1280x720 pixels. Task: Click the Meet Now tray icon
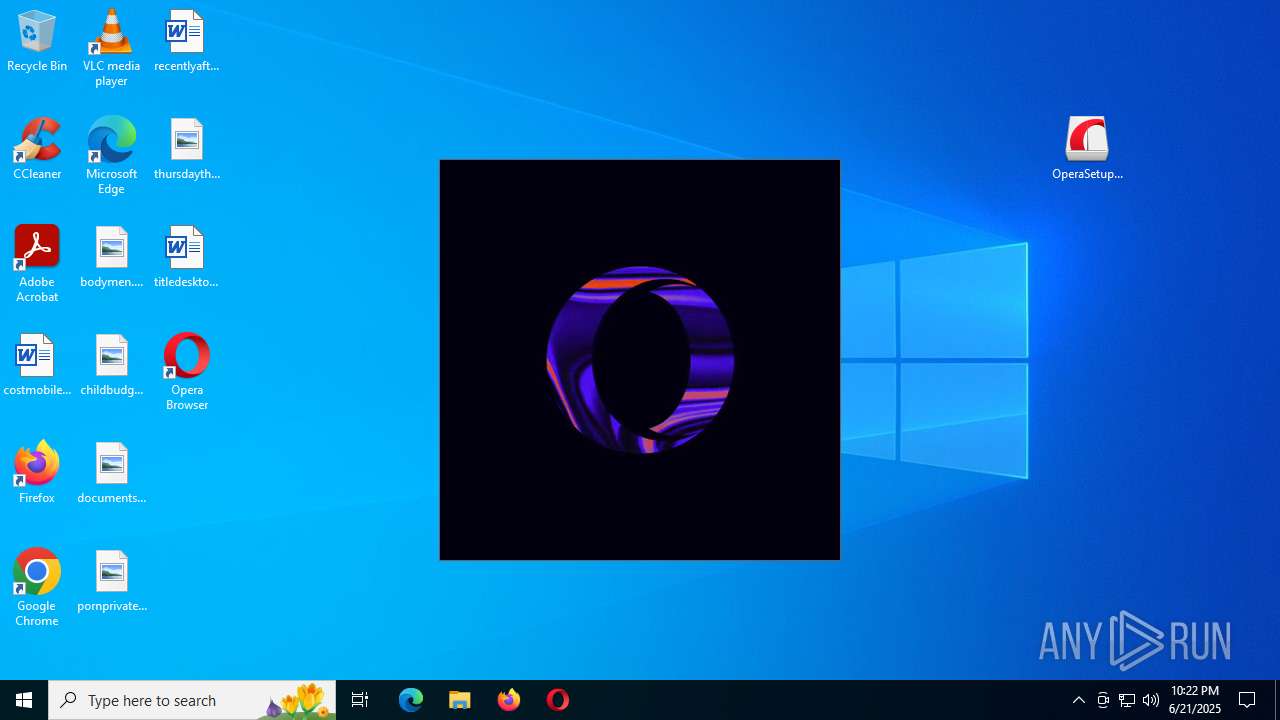coord(1103,700)
